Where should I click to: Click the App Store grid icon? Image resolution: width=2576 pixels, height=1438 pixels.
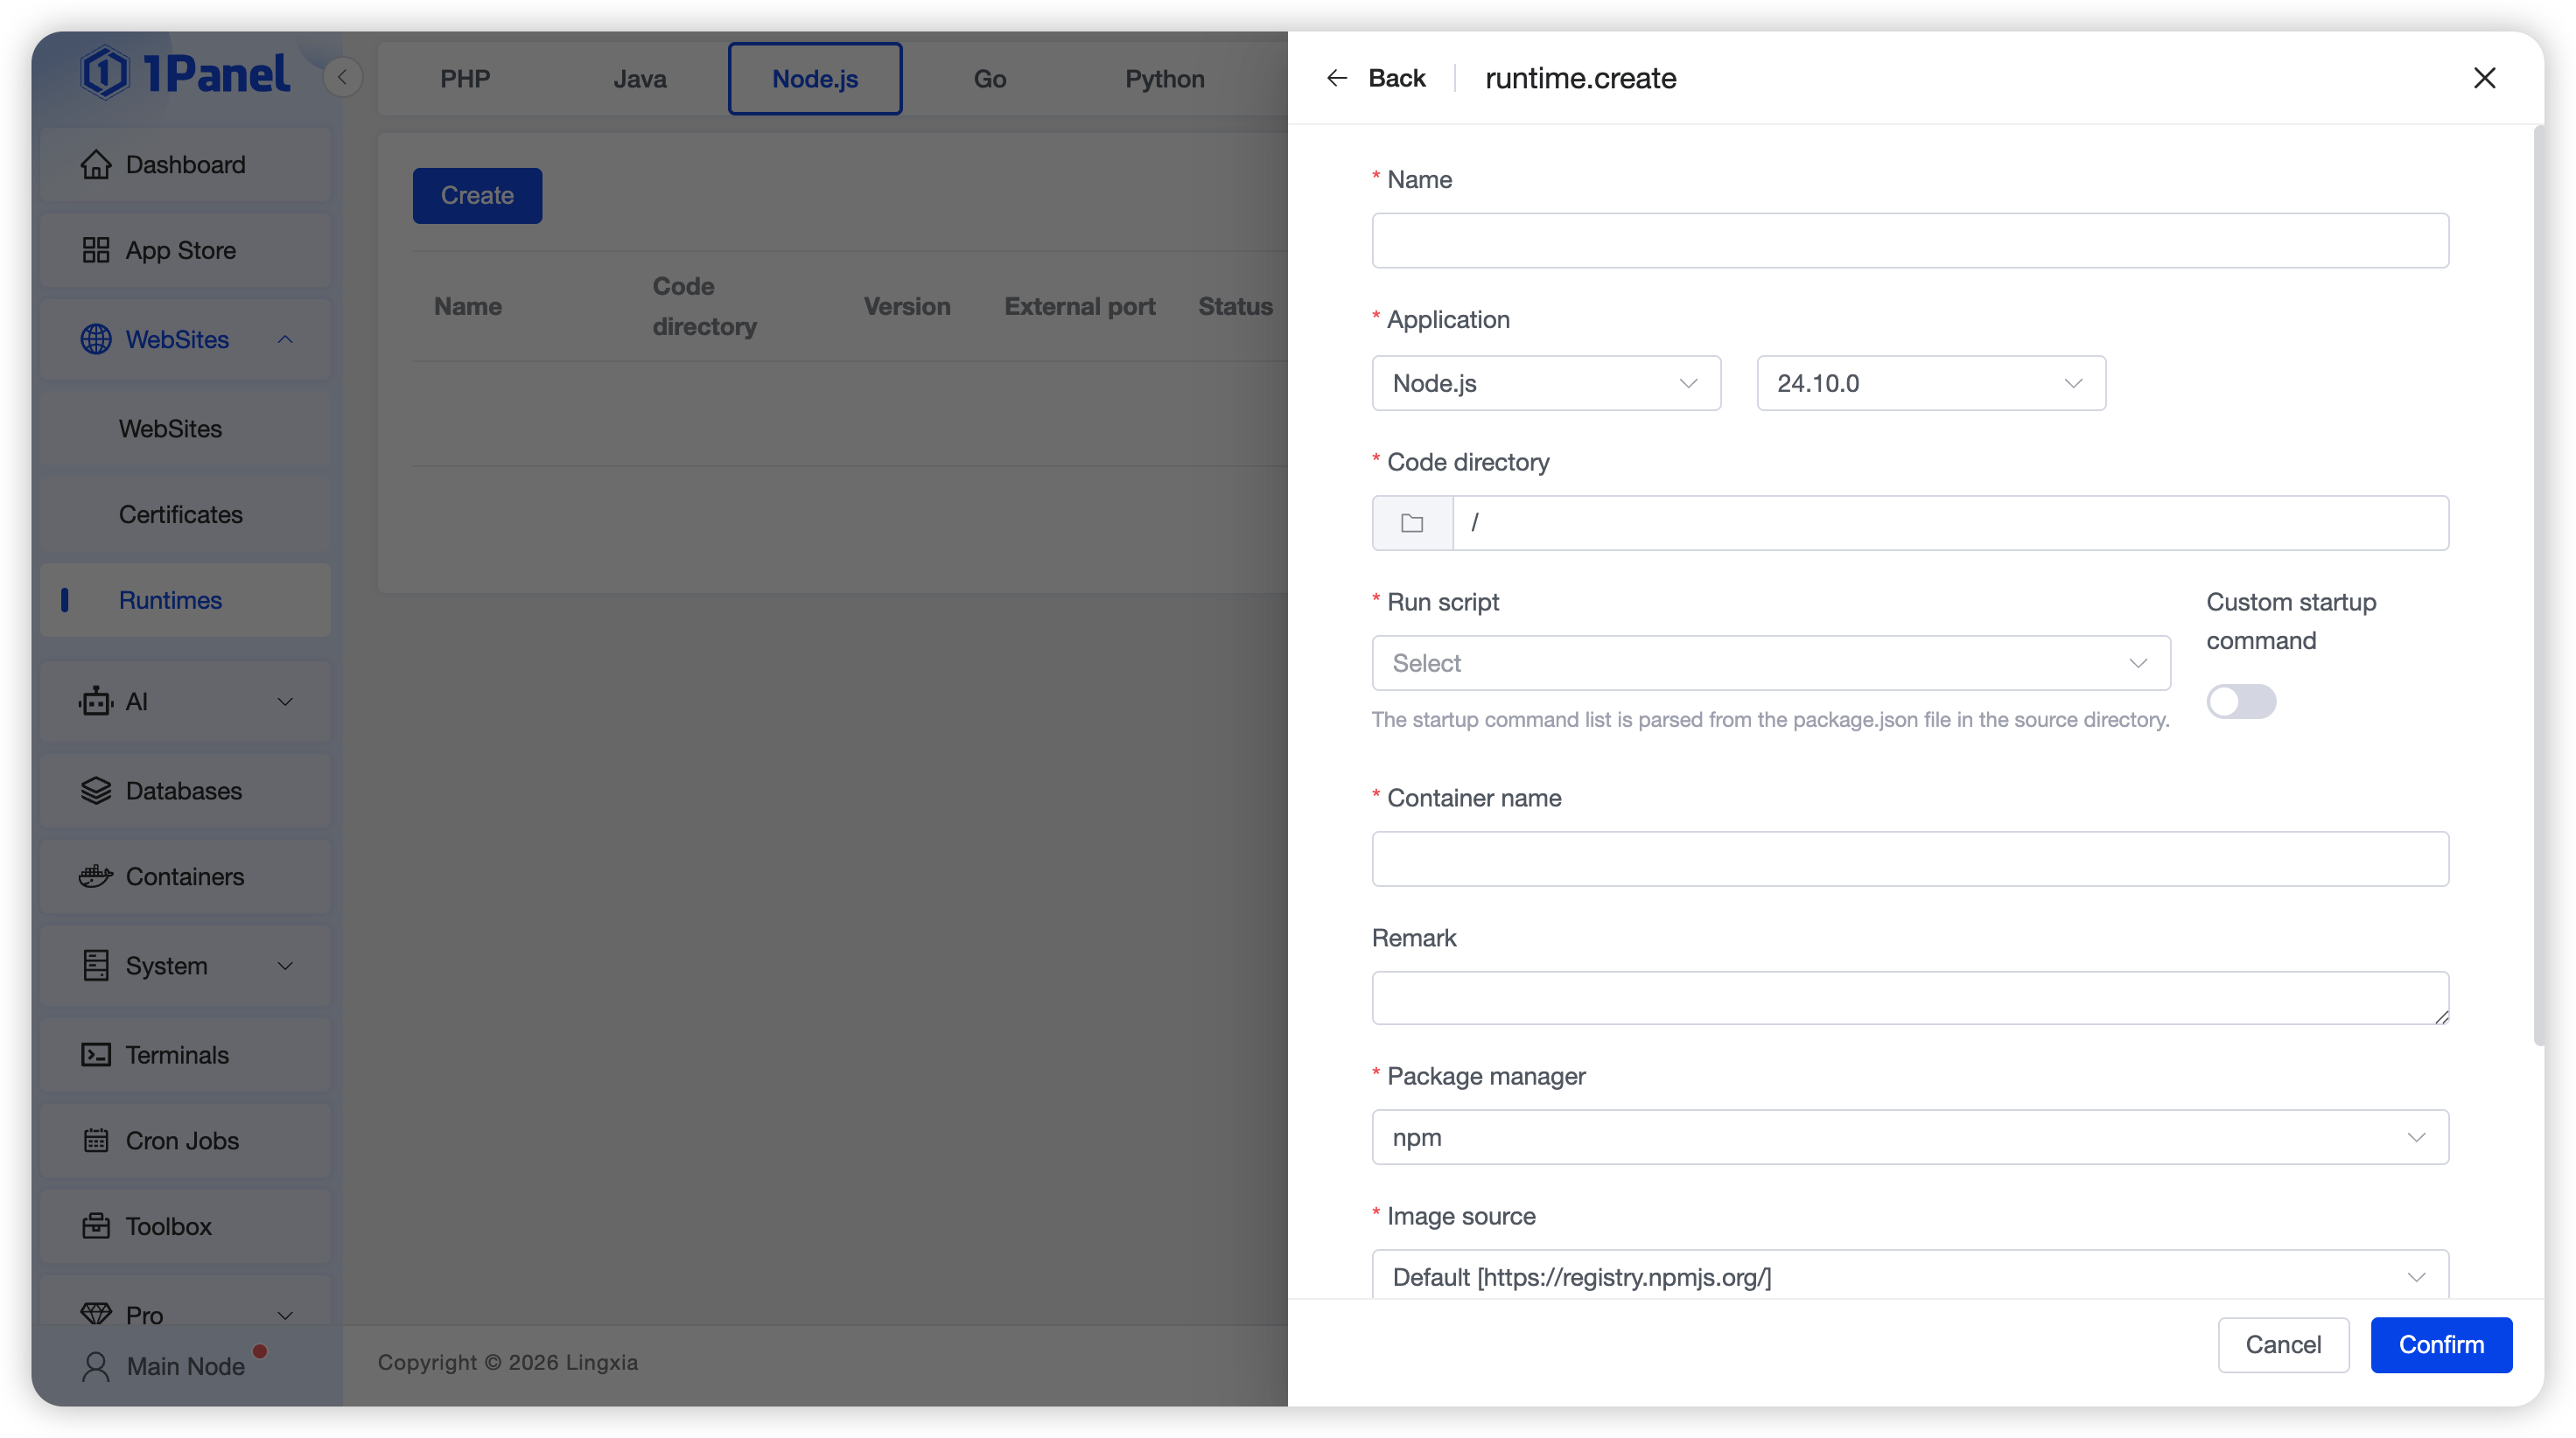(x=96, y=250)
